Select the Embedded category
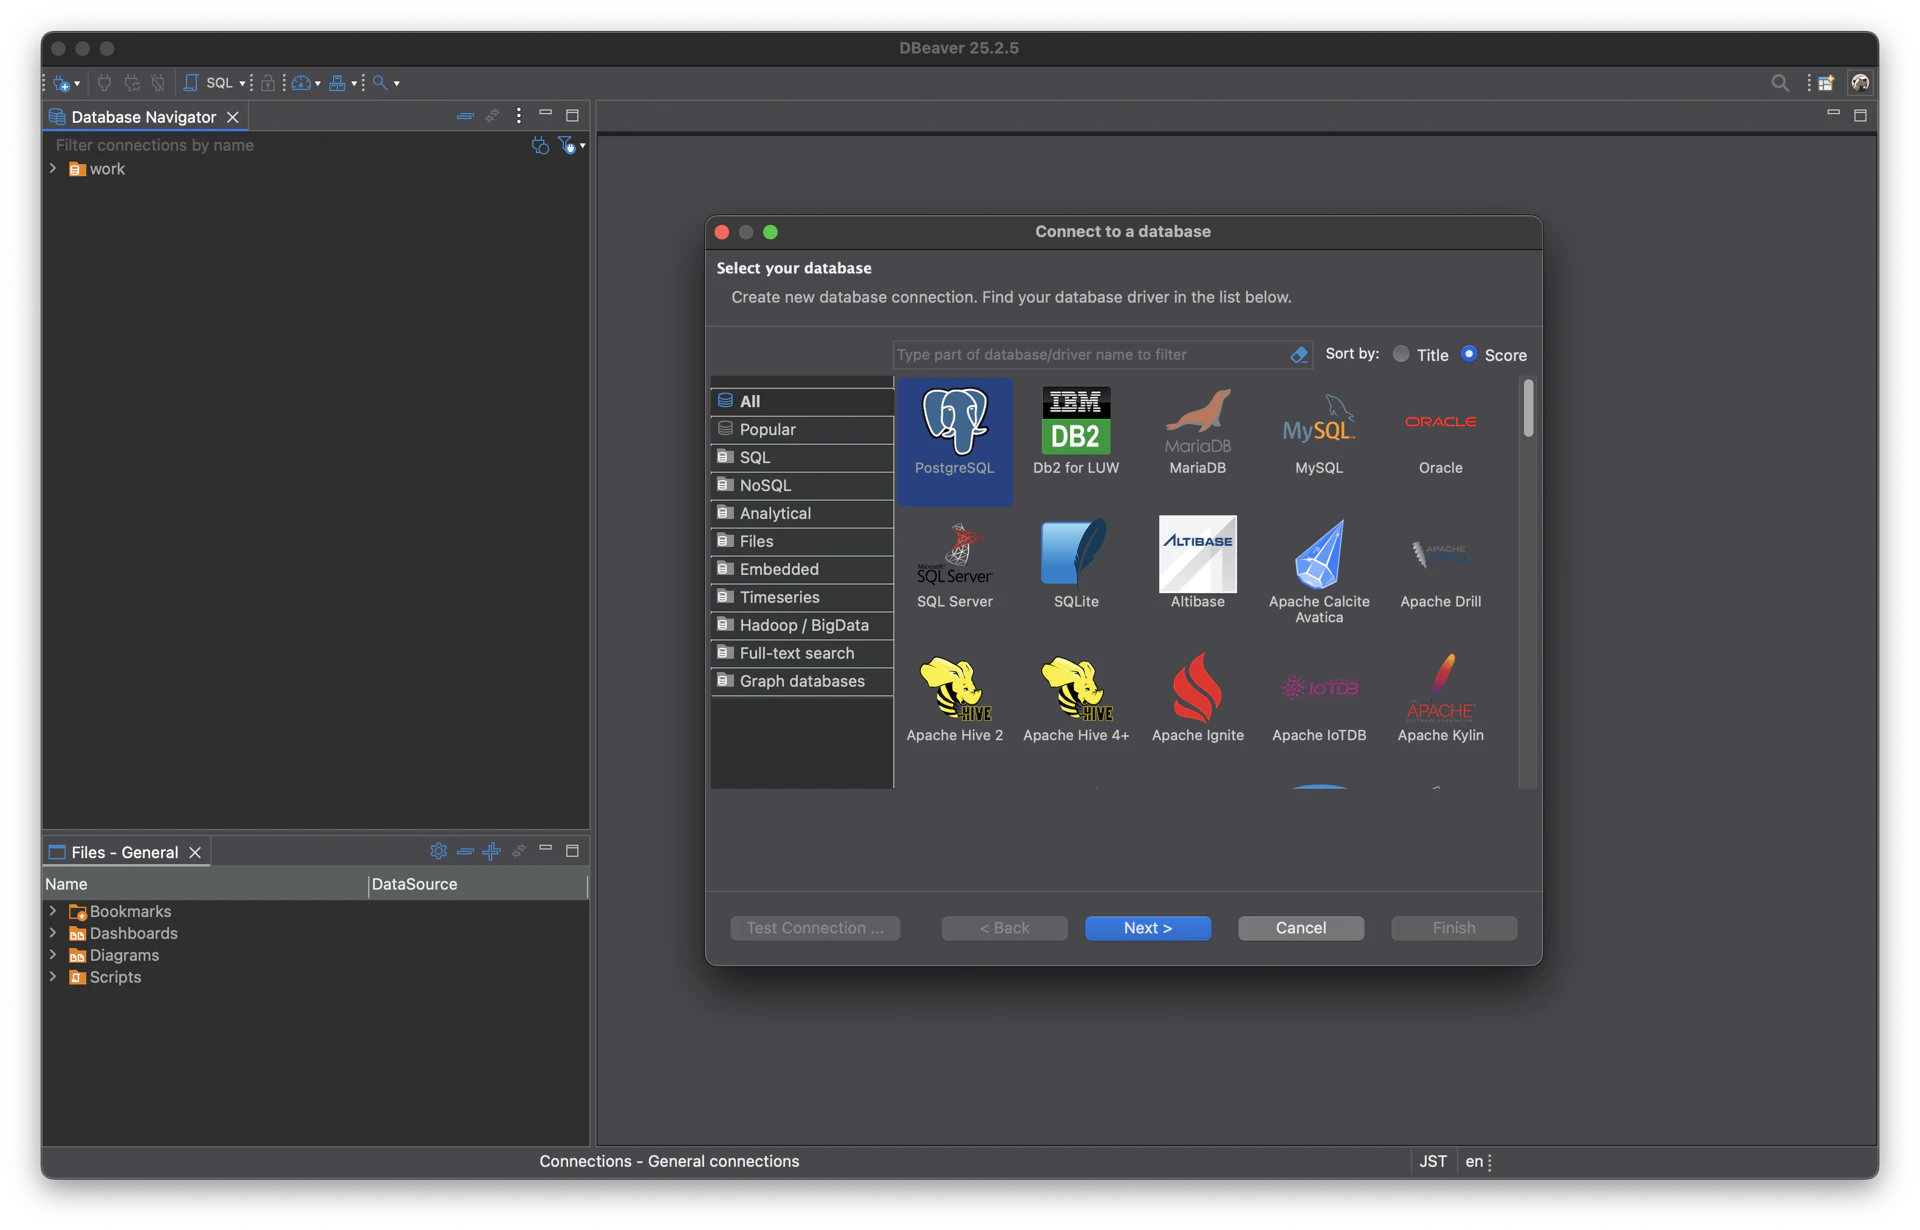The height and width of the screenshot is (1230, 1920). coord(802,569)
